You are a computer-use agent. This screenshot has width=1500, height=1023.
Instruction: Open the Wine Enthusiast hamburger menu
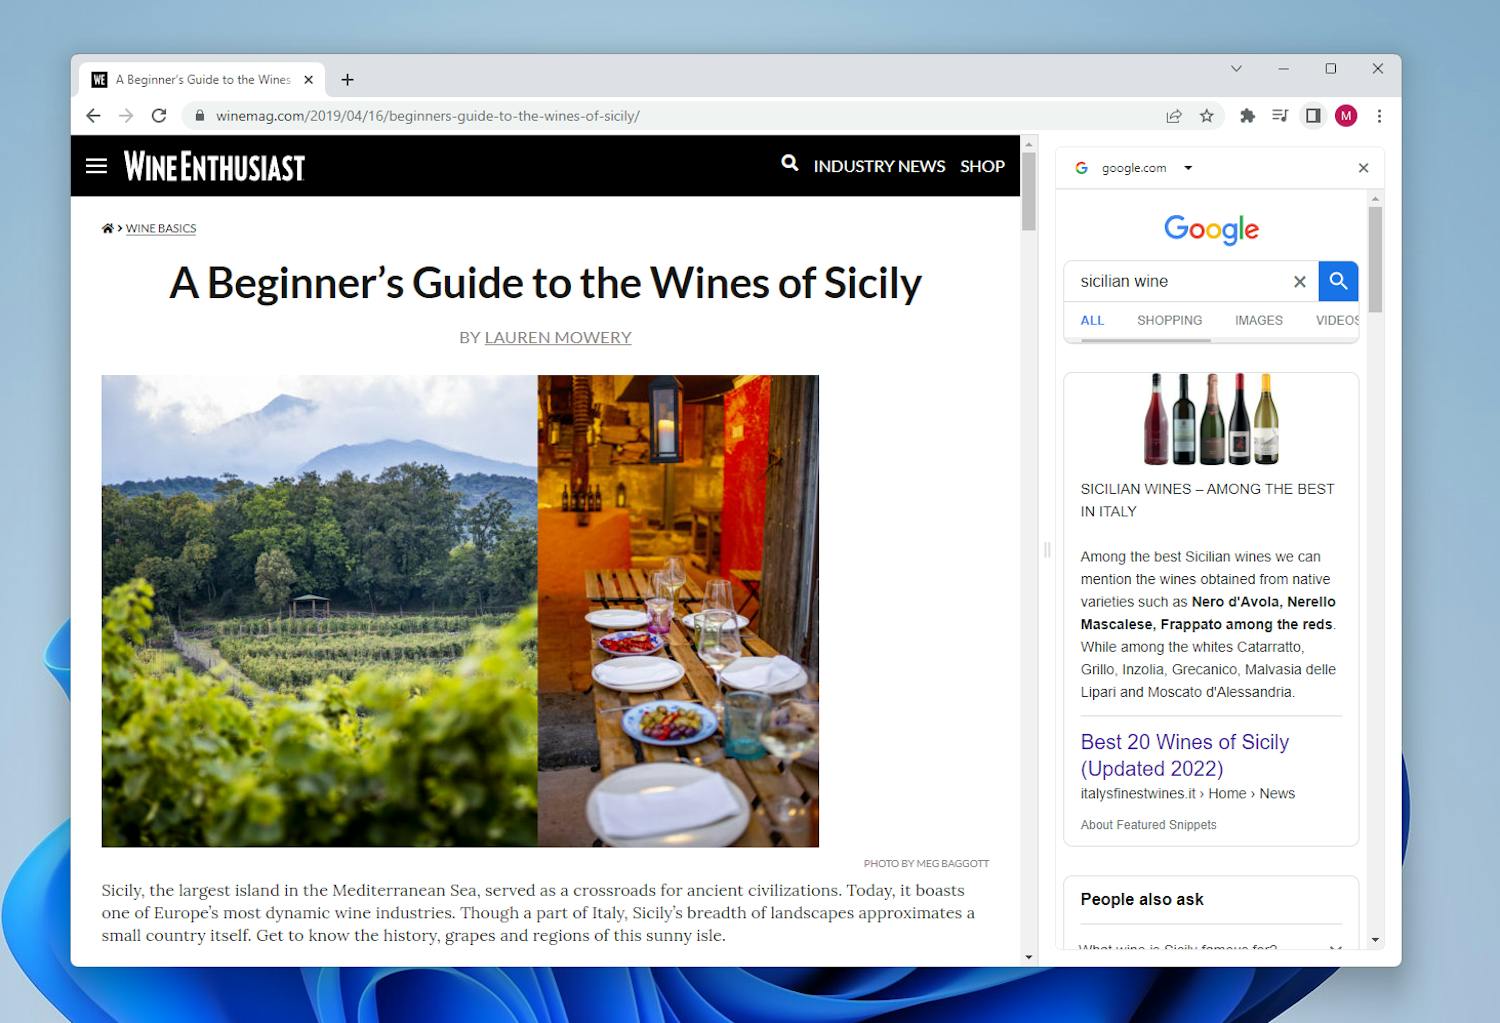(x=96, y=166)
